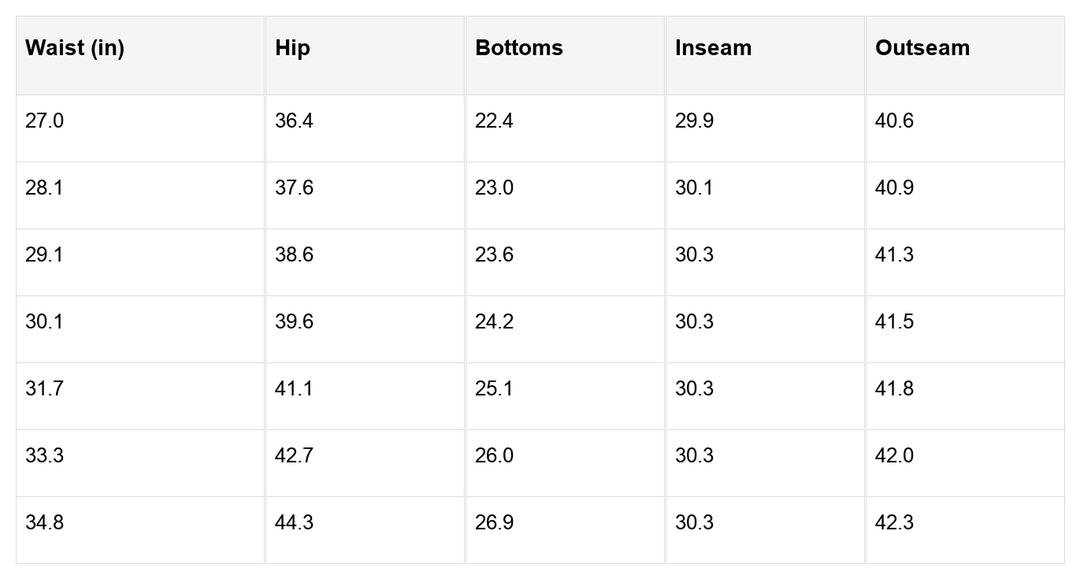Click the 37.6 hip cell
Viewport: 1080px width, 579px height.
[294, 188]
